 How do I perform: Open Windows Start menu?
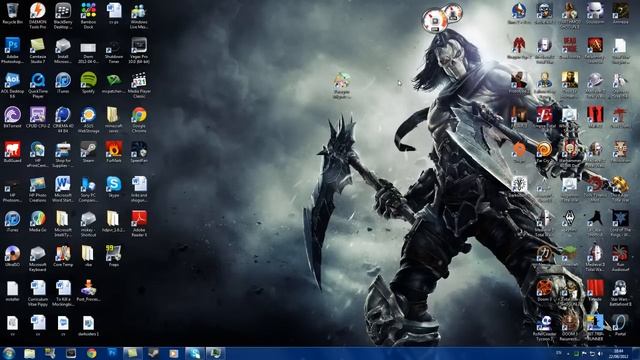pos(8,353)
